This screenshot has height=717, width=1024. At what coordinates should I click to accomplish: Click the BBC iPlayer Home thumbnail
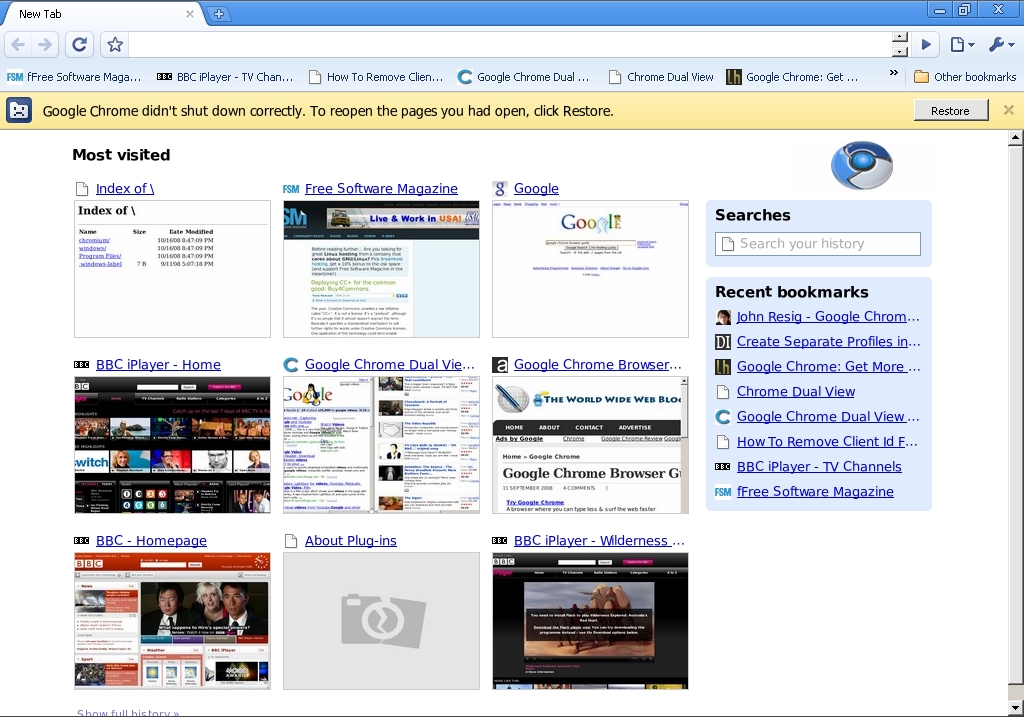(172, 445)
